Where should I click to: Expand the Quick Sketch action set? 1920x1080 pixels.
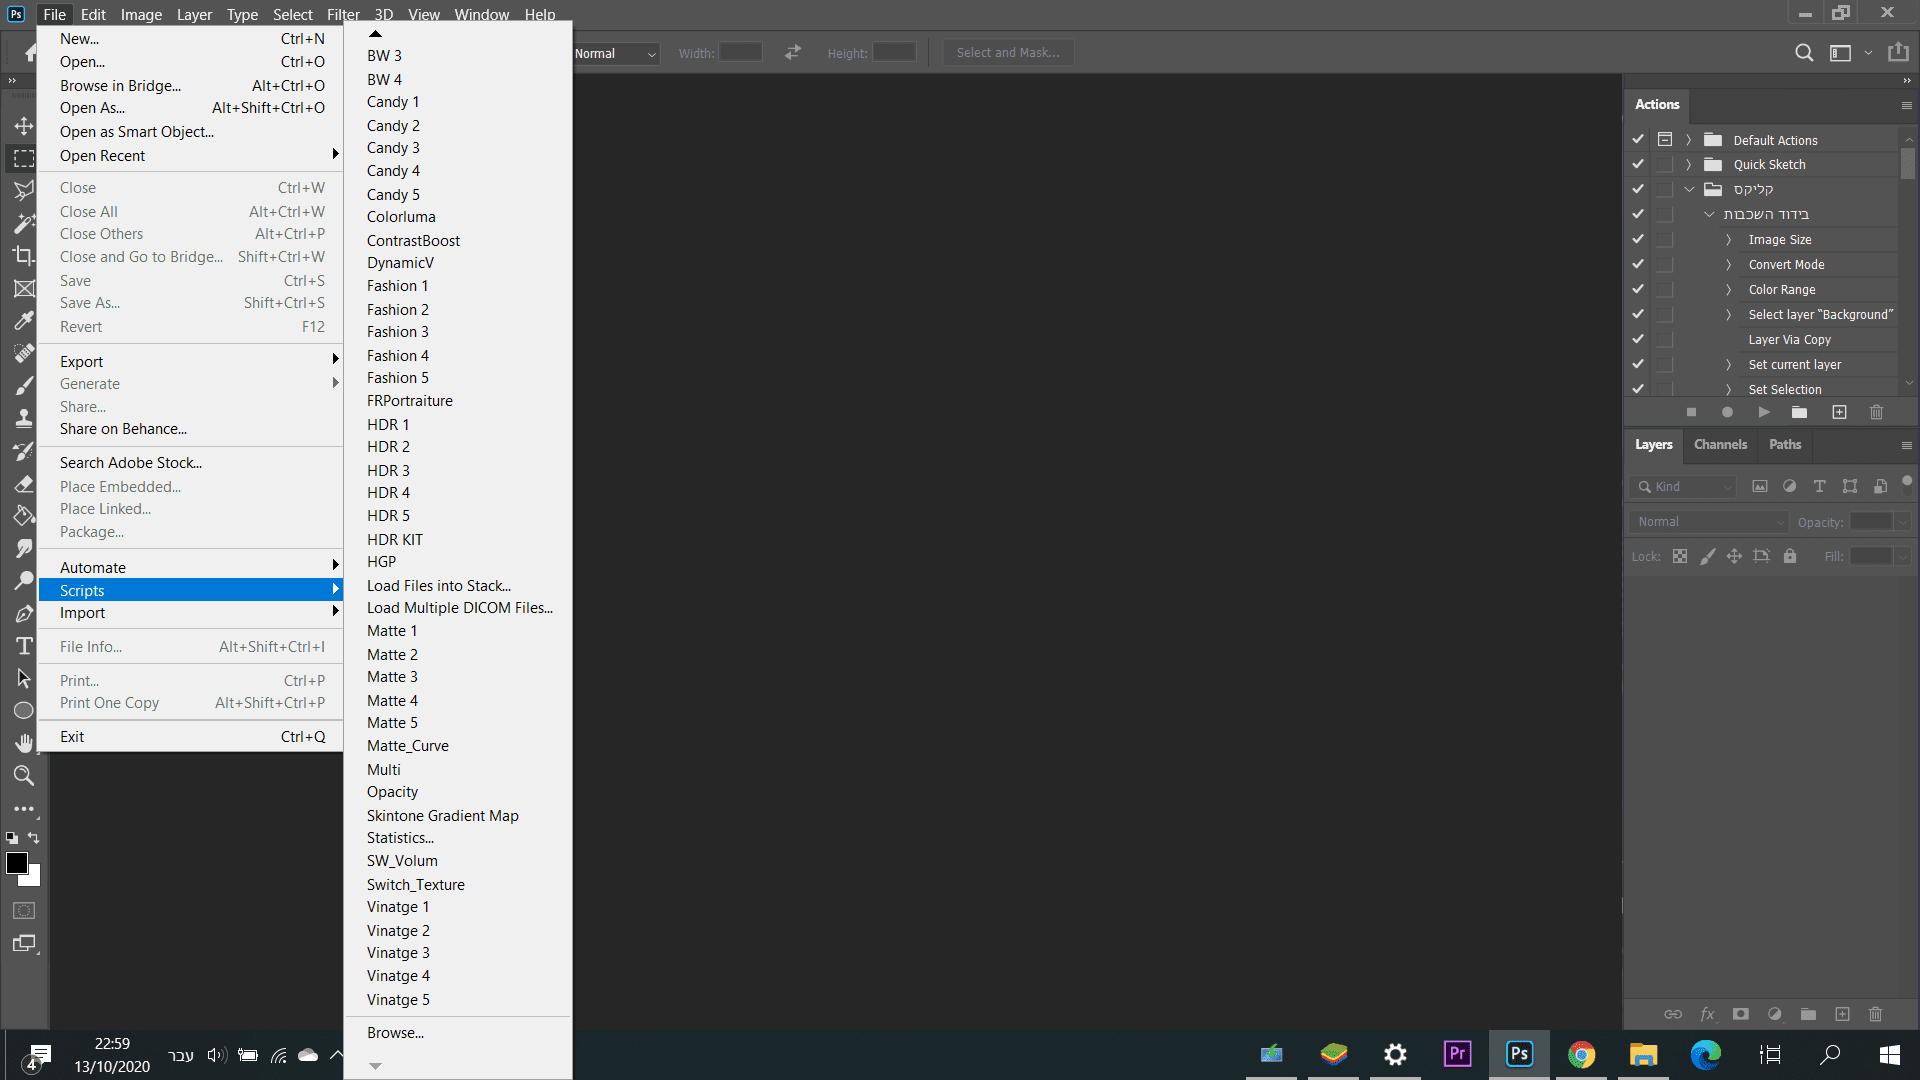point(1689,165)
